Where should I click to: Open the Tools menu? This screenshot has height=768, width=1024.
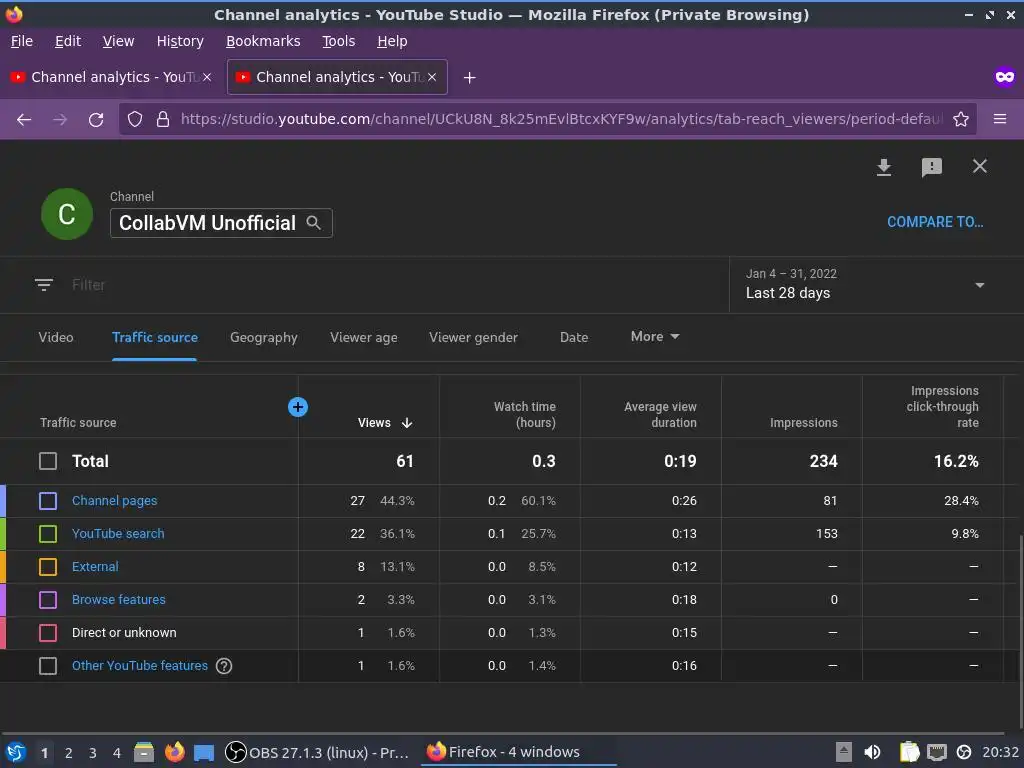click(x=338, y=41)
